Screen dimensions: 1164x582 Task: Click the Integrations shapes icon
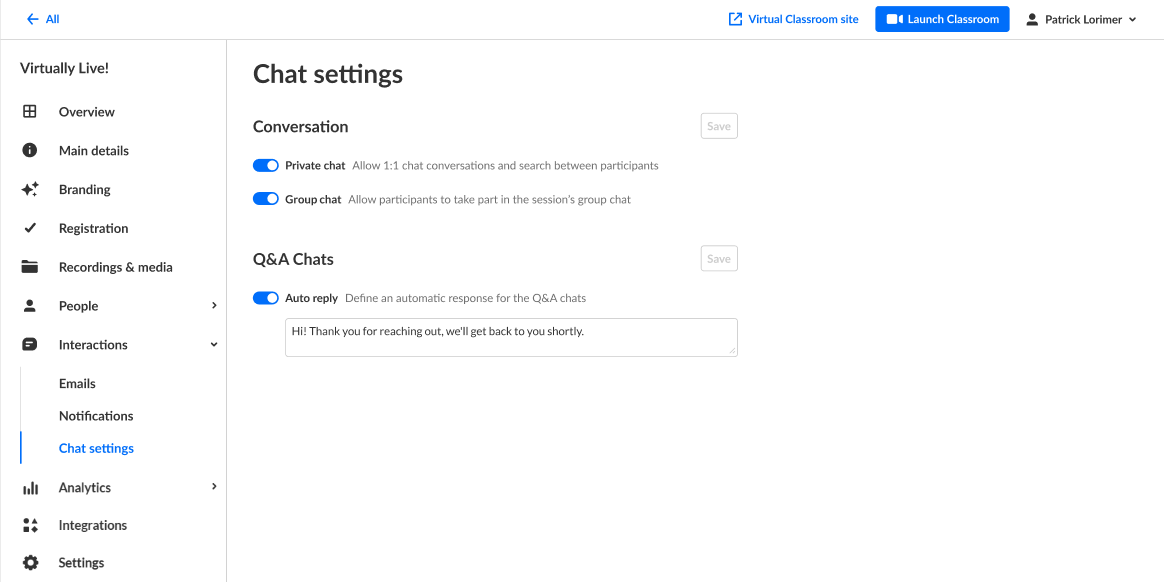tap(30, 525)
